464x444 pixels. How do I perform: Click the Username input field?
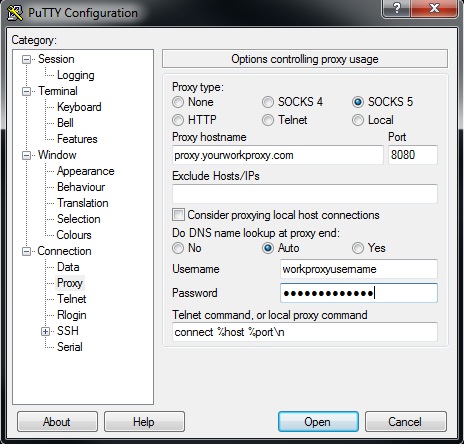[x=359, y=269]
